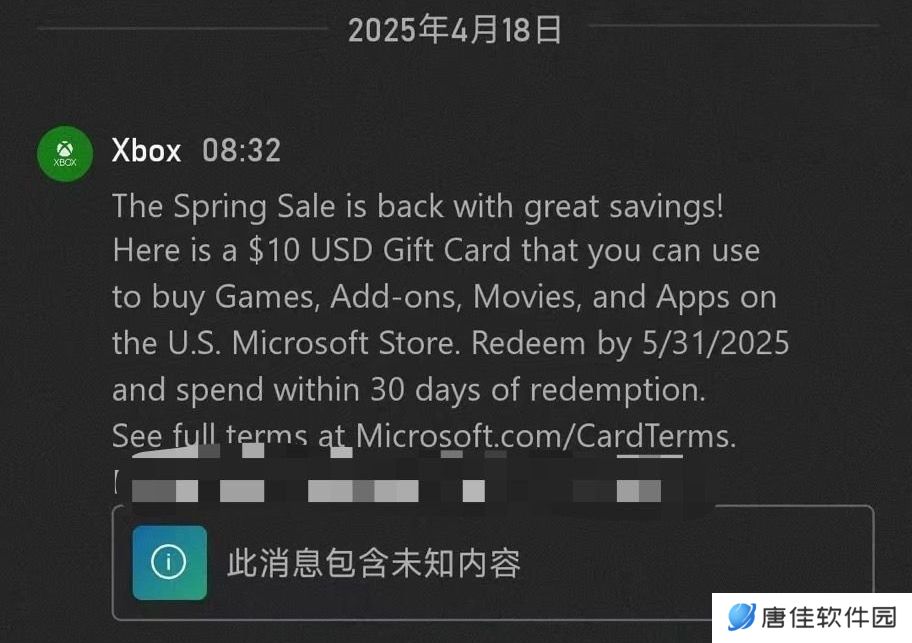Open the 此消息包含未知内容 notice card
This screenshot has width=912, height=643.
493,562
